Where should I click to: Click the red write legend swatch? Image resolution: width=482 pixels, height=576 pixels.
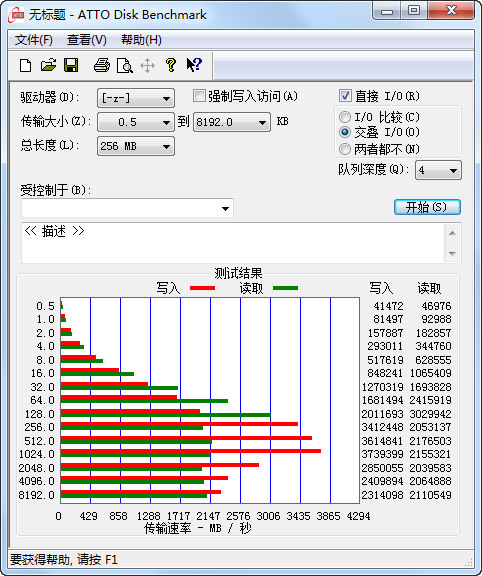pyautogui.click(x=202, y=288)
